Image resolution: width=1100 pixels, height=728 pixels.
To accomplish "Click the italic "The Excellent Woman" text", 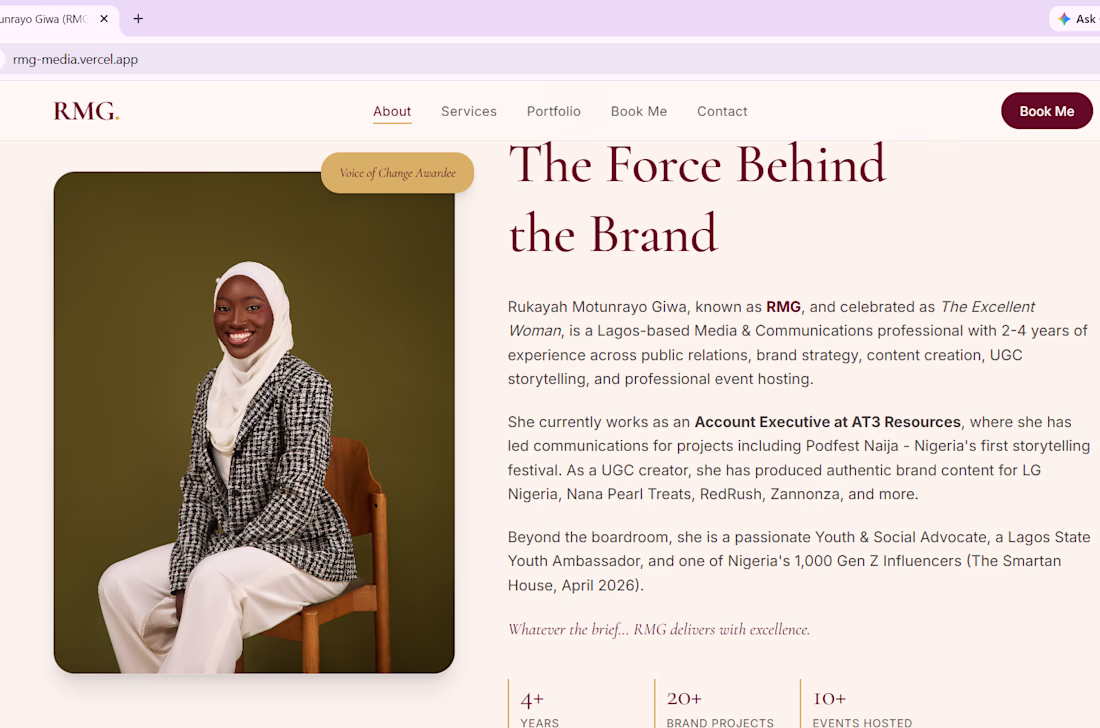I will coord(772,318).
